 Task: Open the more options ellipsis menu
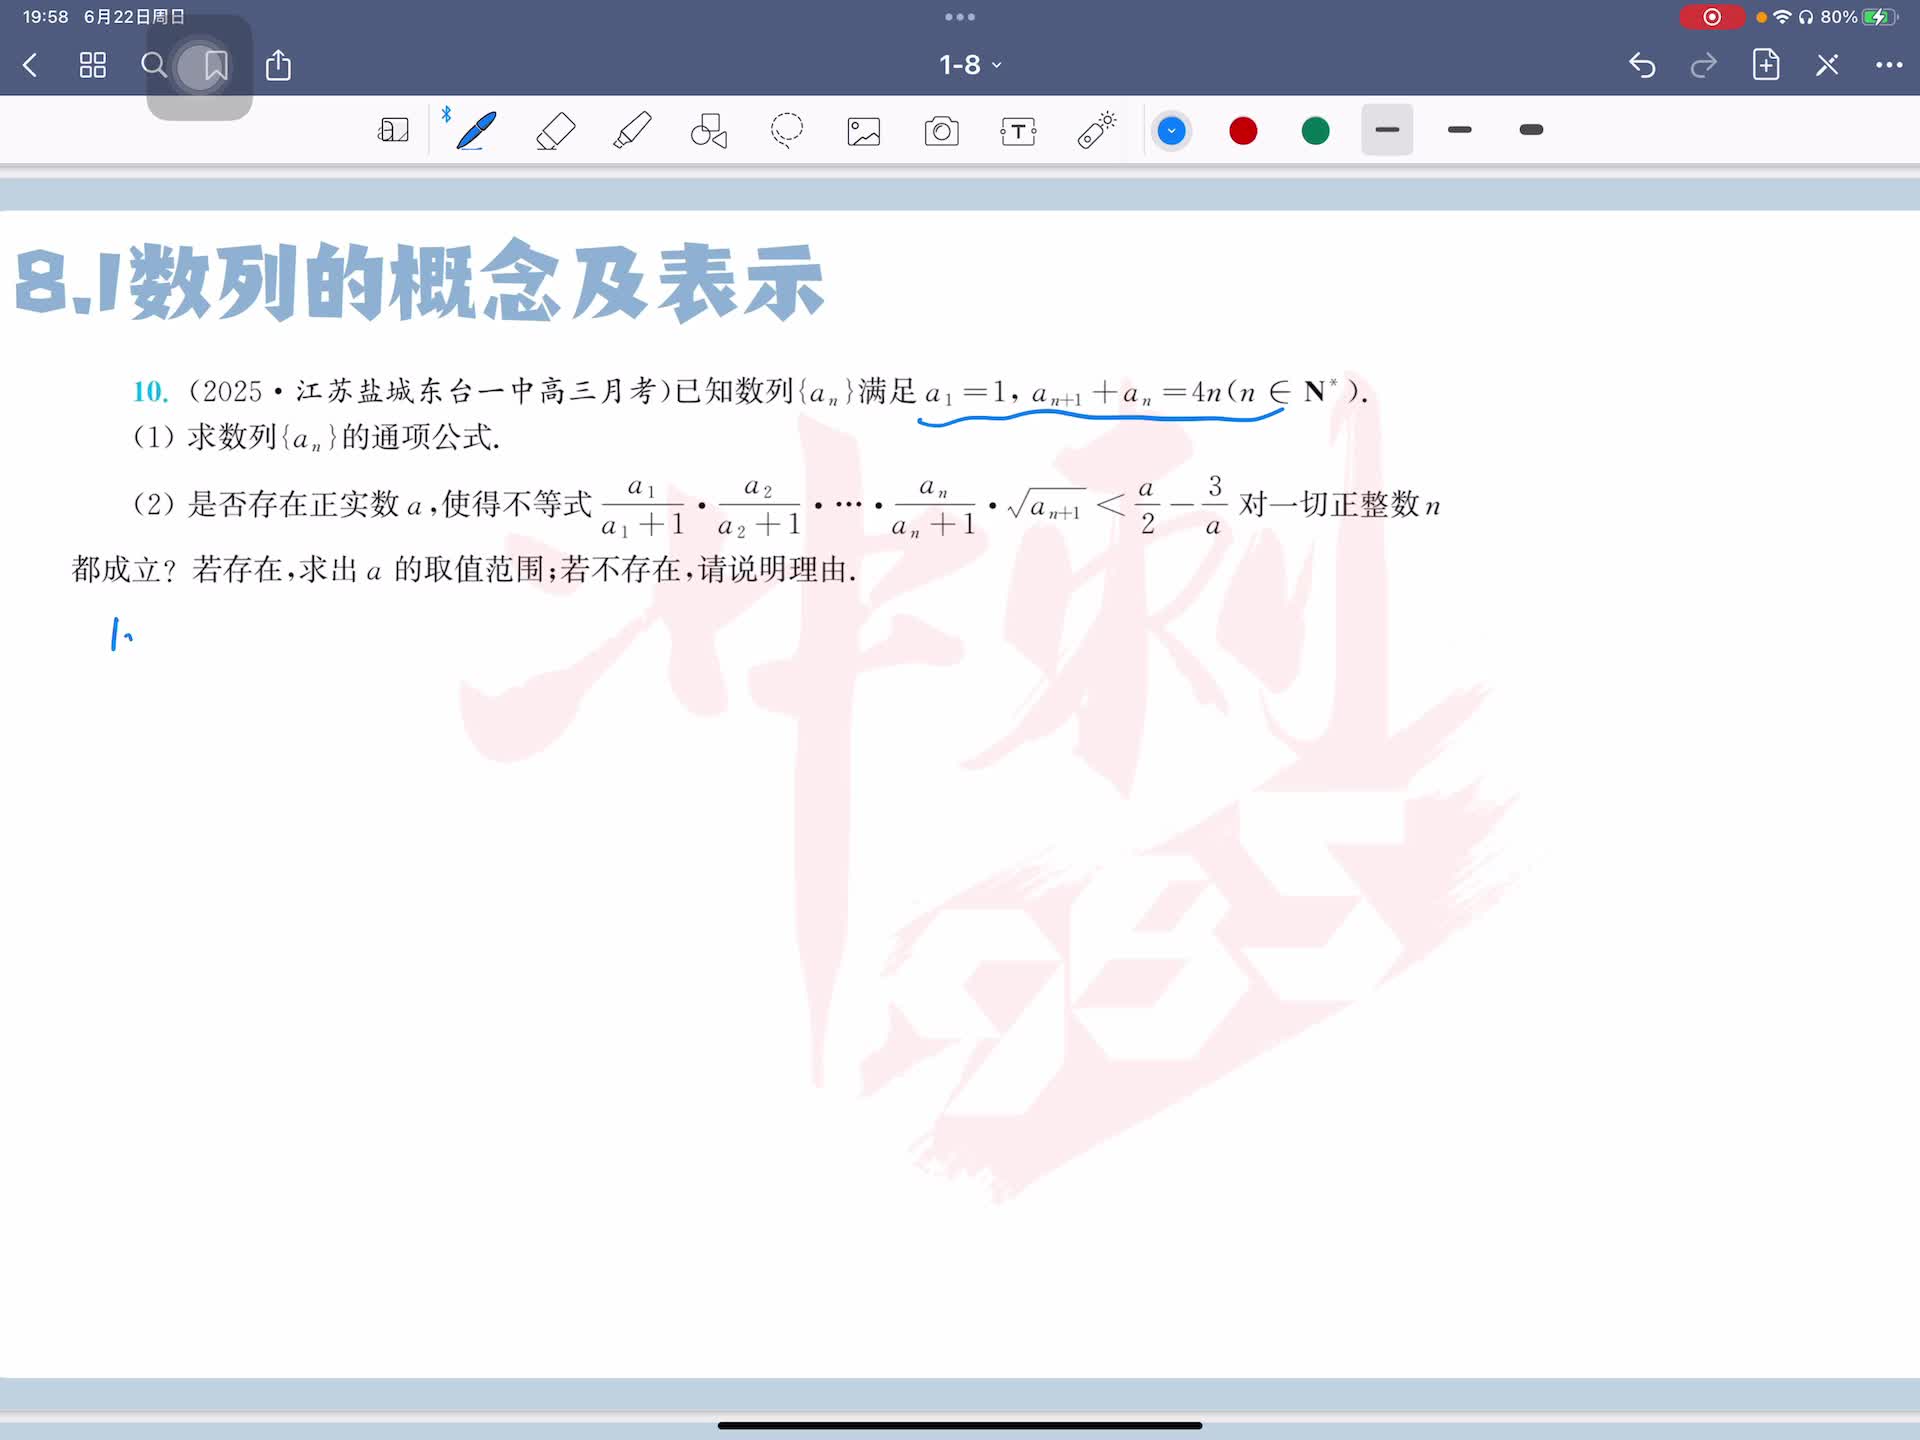tap(1888, 65)
